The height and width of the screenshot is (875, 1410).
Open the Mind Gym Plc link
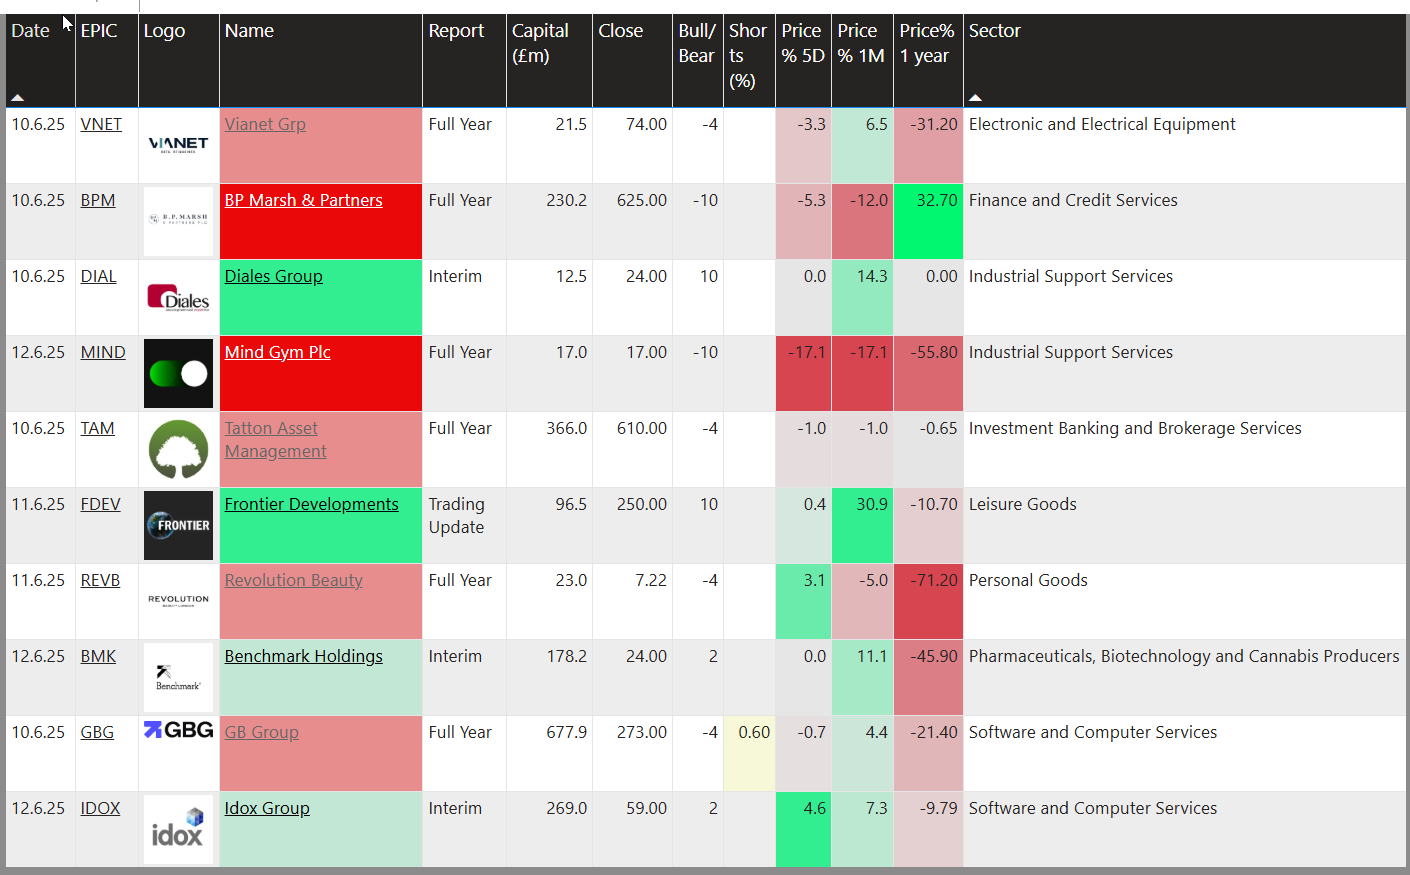pyautogui.click(x=277, y=352)
